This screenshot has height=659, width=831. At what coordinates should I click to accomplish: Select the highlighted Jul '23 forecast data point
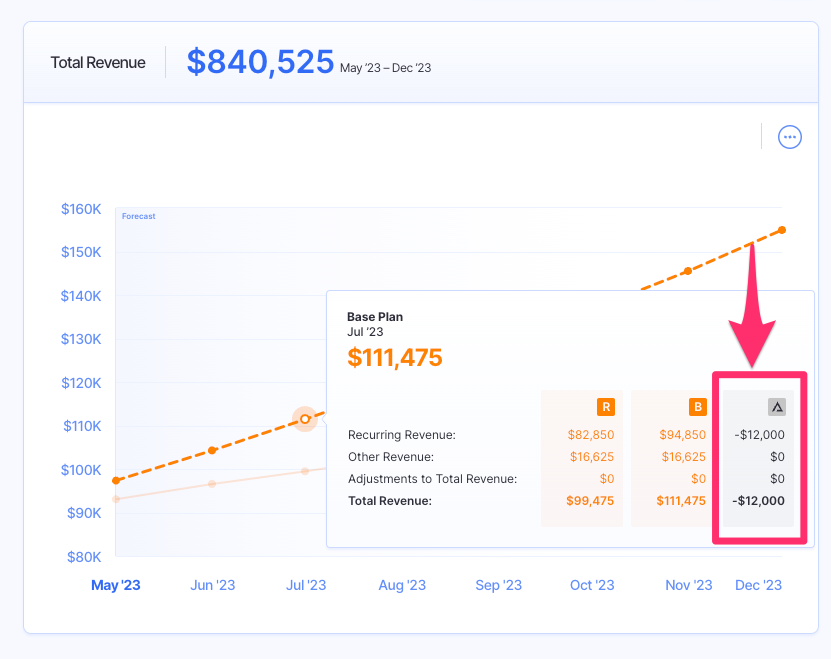coord(305,419)
